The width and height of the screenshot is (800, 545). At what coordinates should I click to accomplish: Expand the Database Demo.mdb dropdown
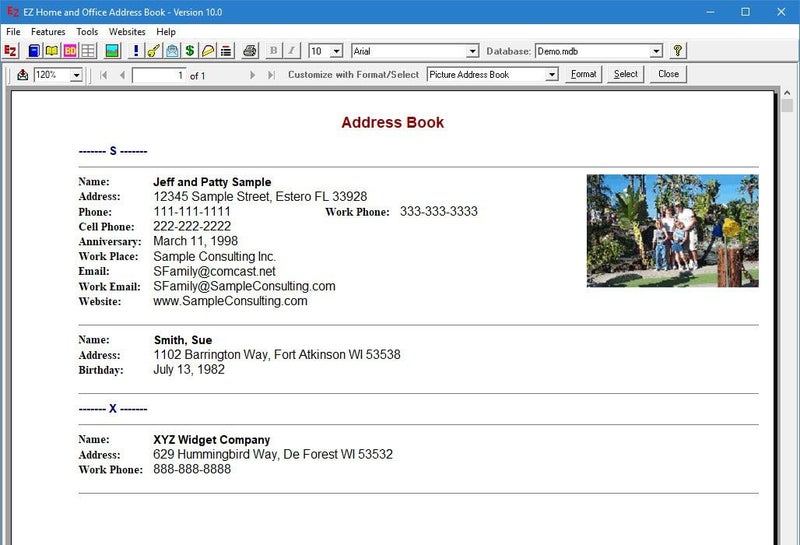(x=656, y=51)
